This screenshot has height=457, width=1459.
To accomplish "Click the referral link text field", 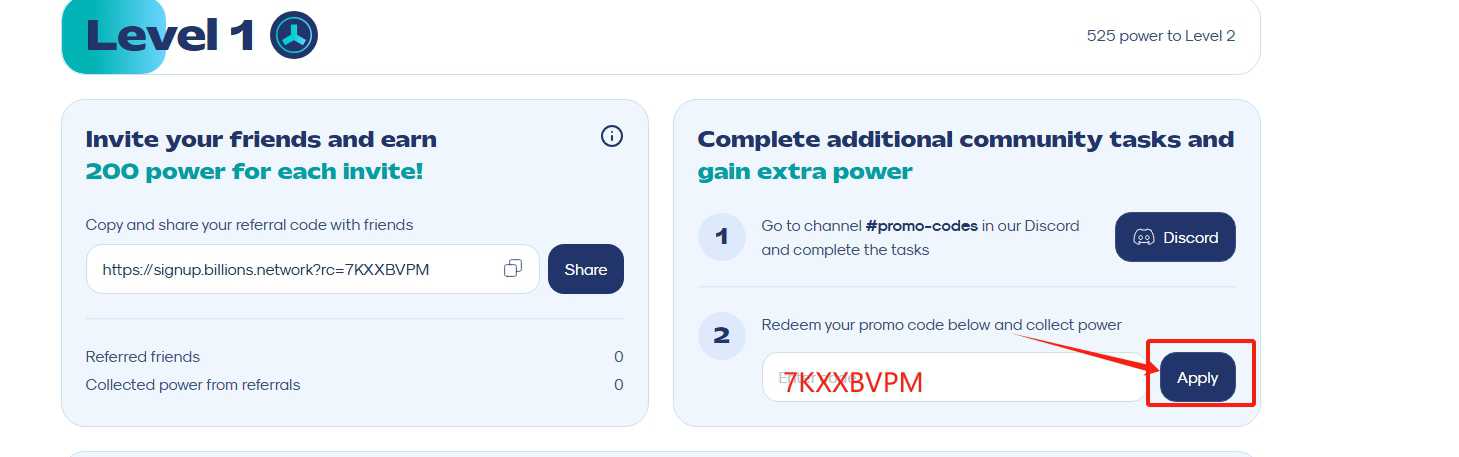I will click(313, 269).
